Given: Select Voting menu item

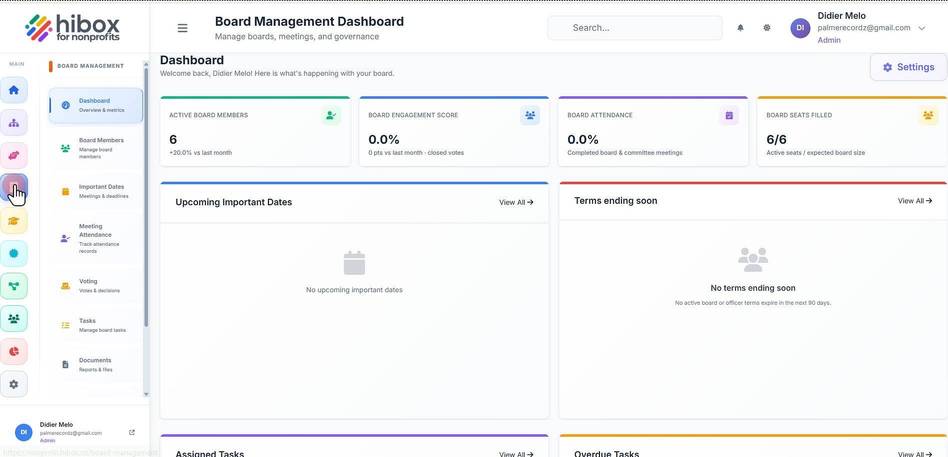Looking at the screenshot, I should [x=96, y=285].
